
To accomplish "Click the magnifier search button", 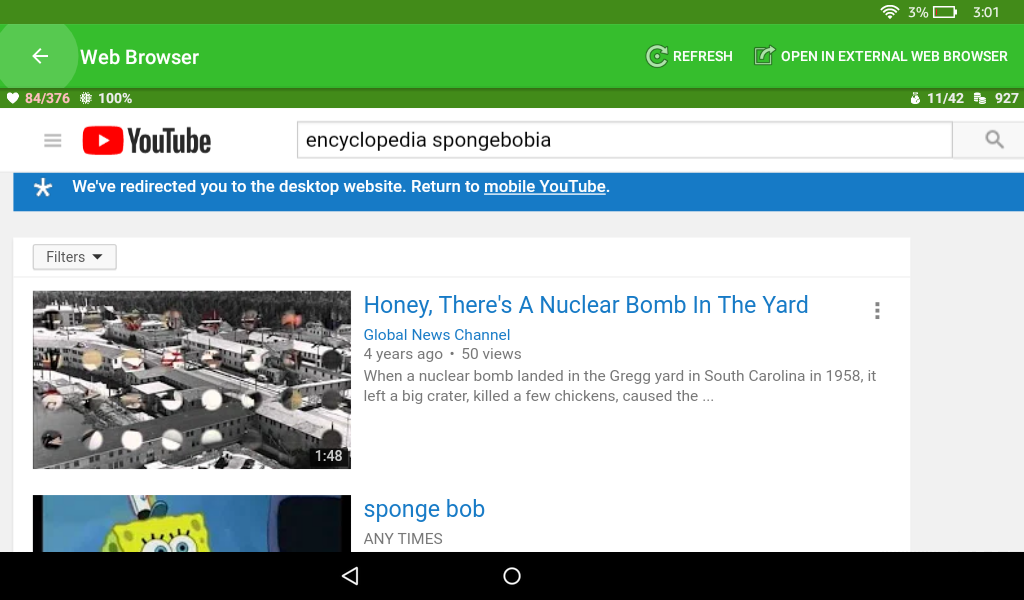I will coord(994,140).
